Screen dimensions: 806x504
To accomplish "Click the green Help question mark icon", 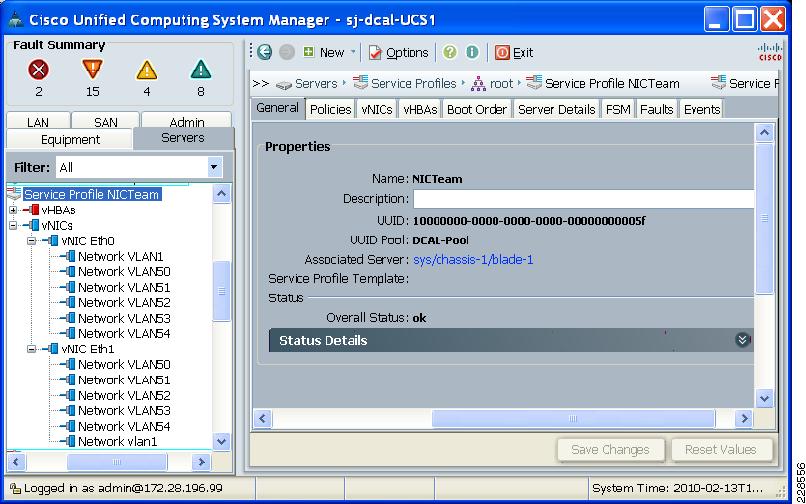I will 450,52.
